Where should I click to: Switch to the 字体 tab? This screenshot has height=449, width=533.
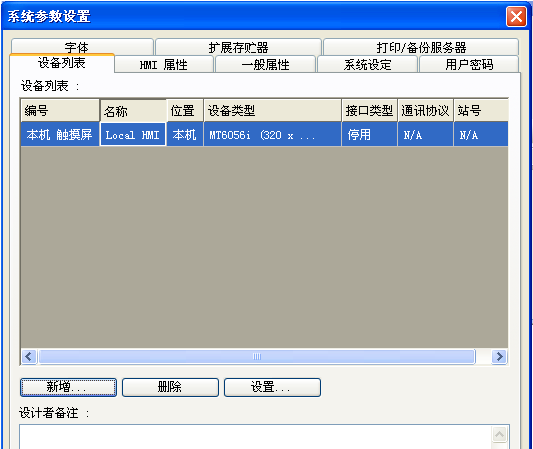pyautogui.click(x=82, y=47)
